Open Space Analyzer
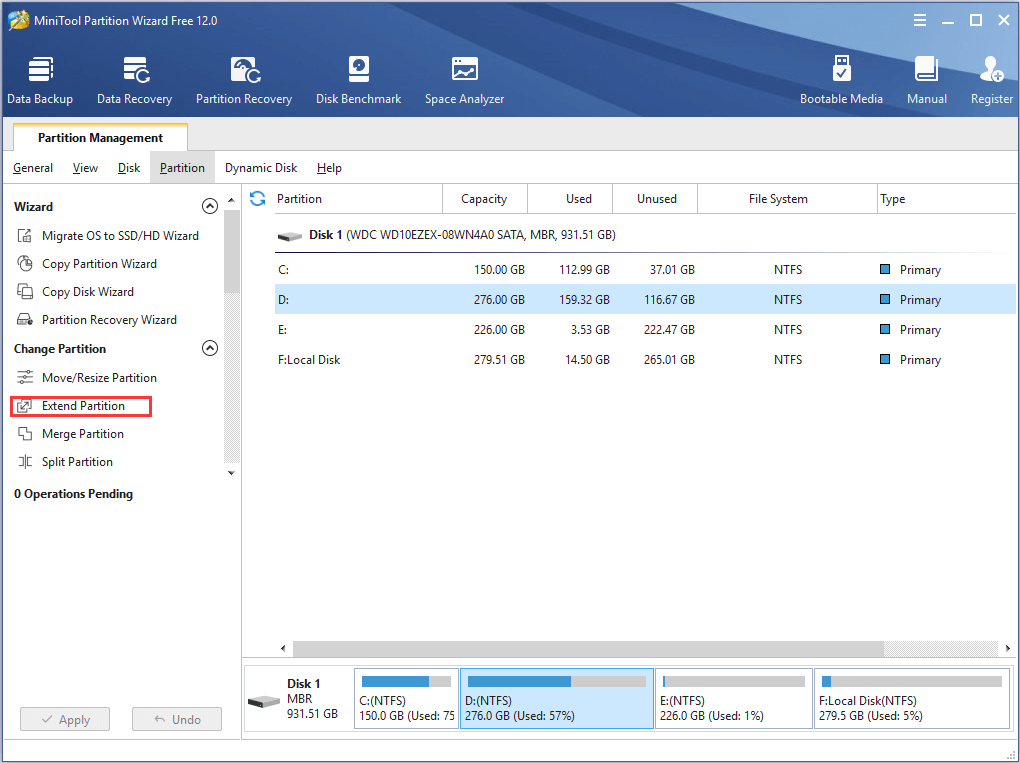1020x763 pixels. click(464, 80)
